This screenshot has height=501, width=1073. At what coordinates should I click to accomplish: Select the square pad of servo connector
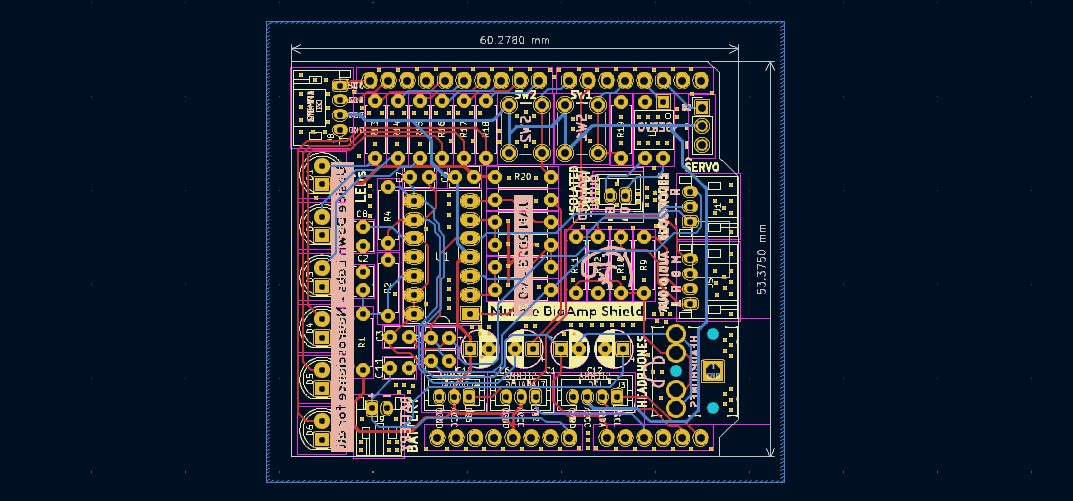click(x=702, y=107)
